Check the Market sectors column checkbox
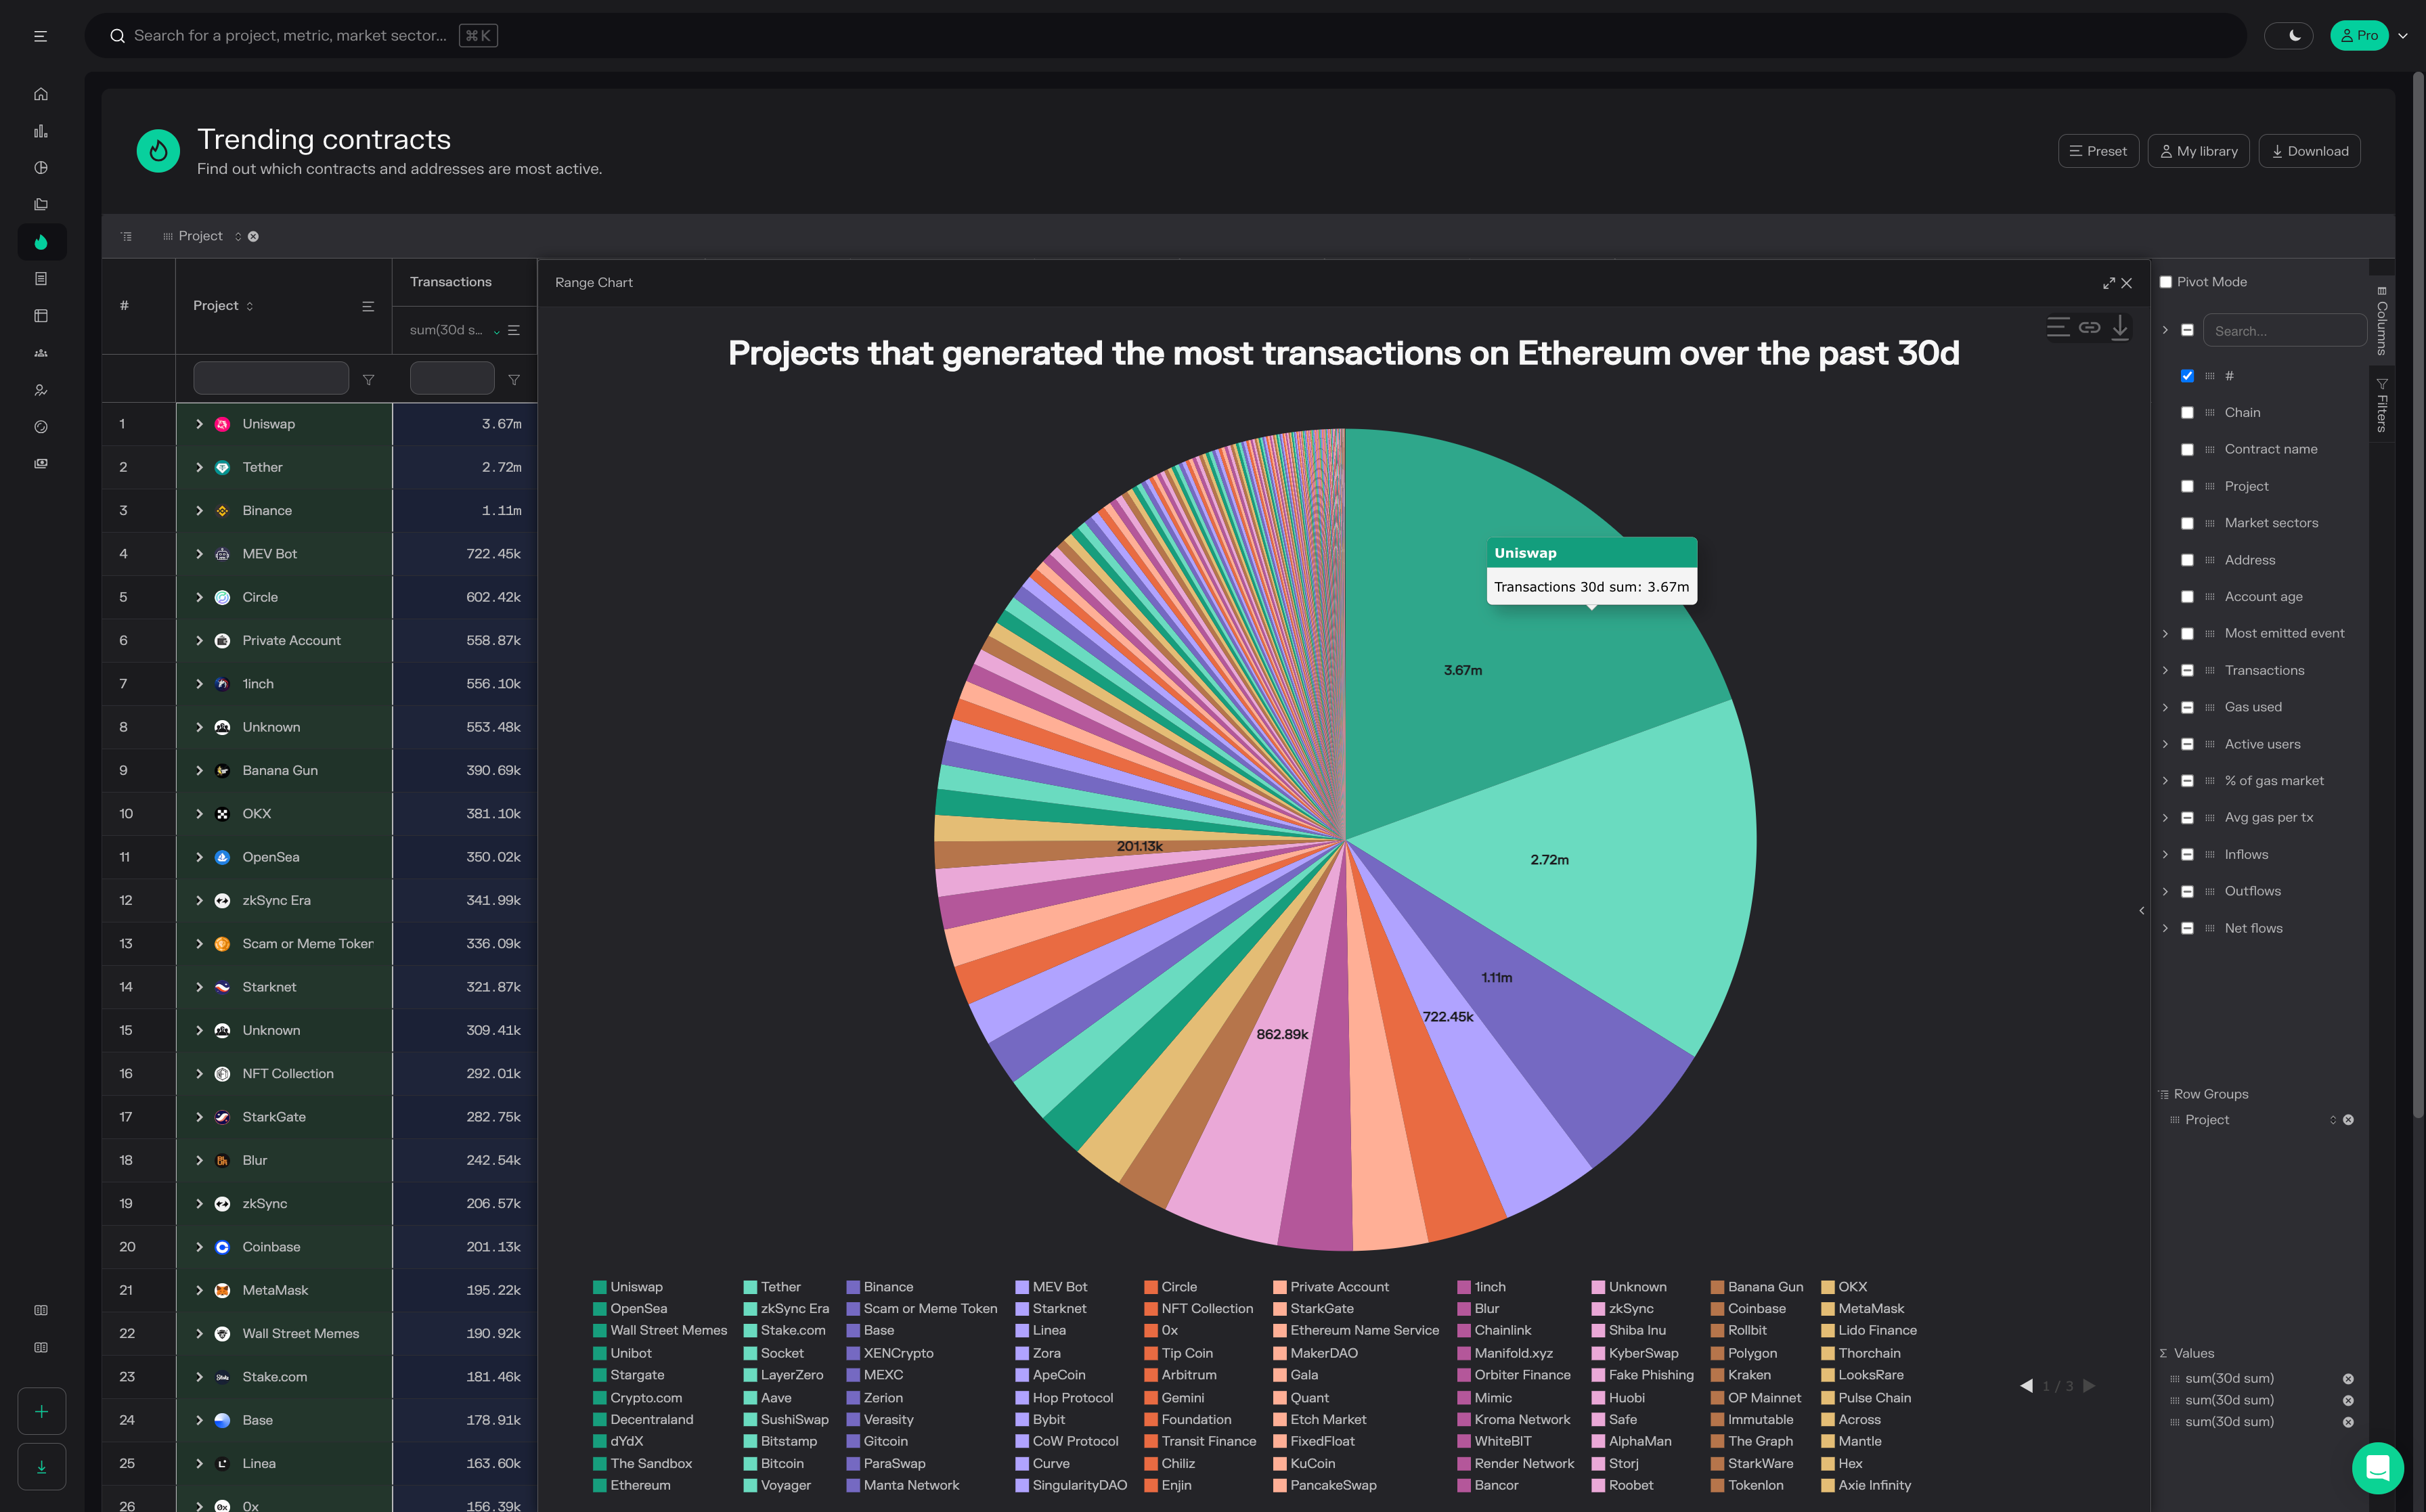 coord(2187,523)
